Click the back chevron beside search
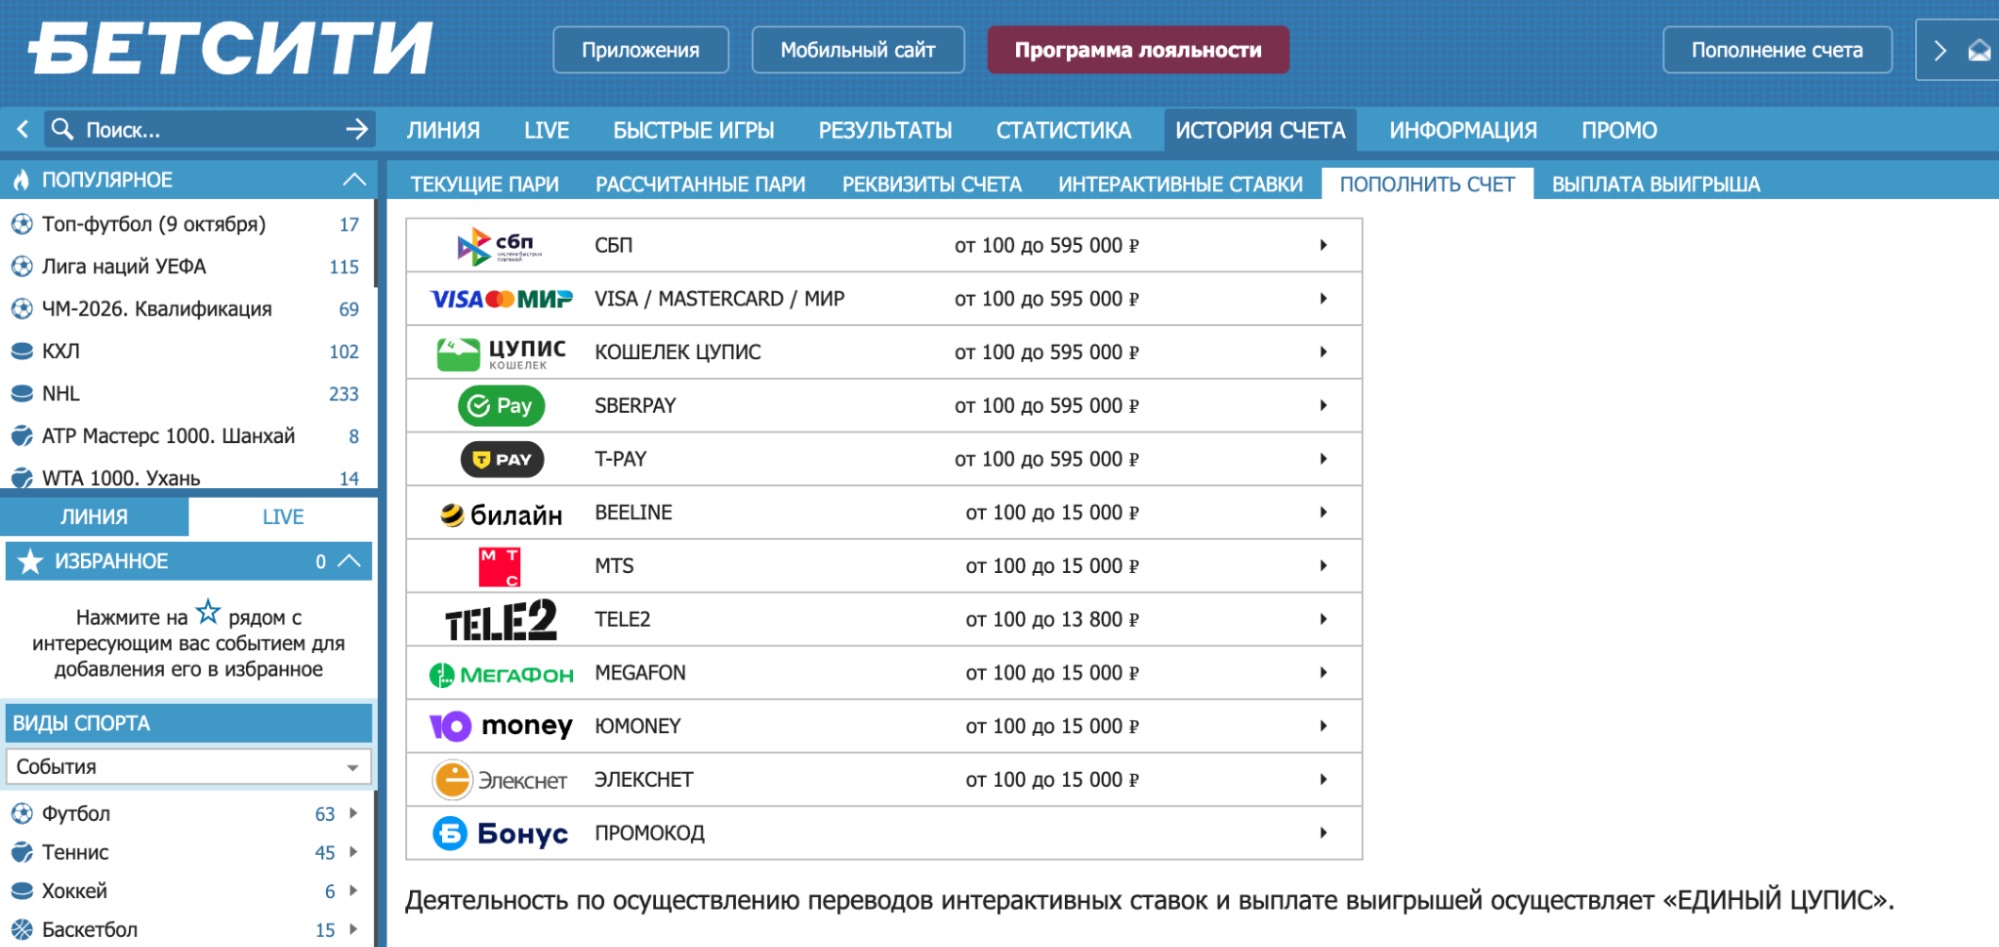 point(22,129)
